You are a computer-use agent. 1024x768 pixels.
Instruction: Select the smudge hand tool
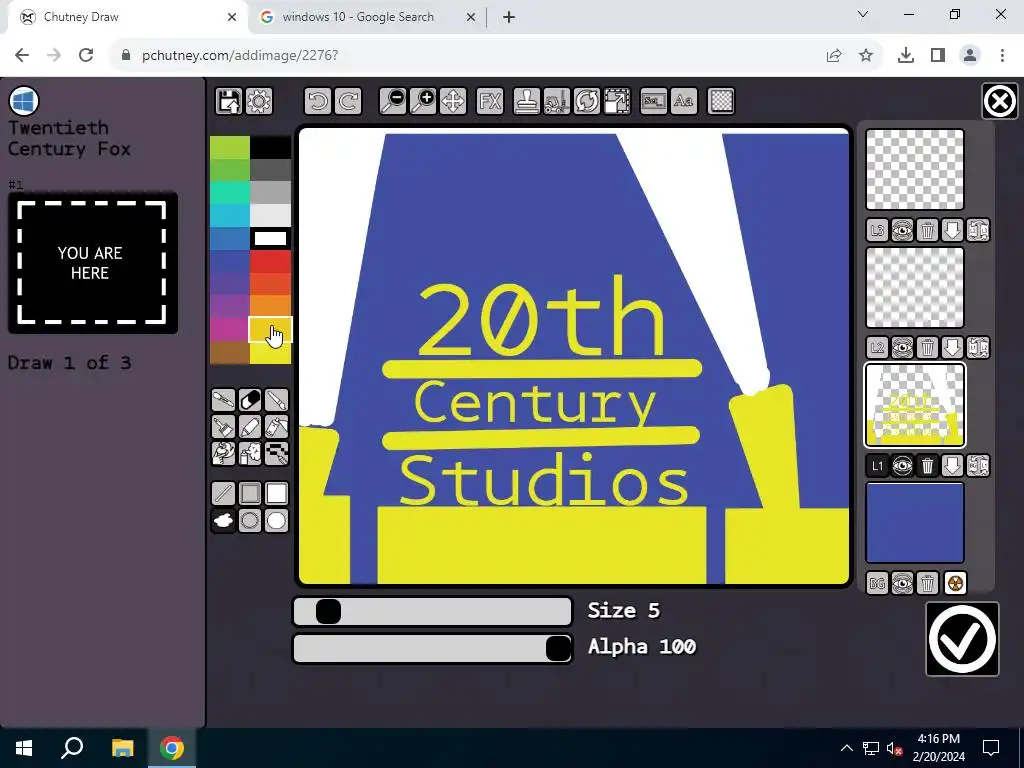point(223,453)
